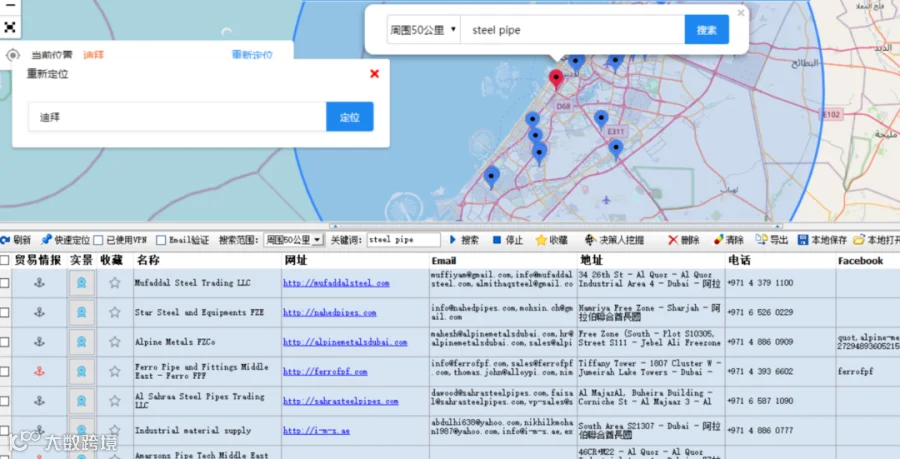Click the 关键词 keyword input field
This screenshot has height=459, width=900.
pyautogui.click(x=404, y=240)
